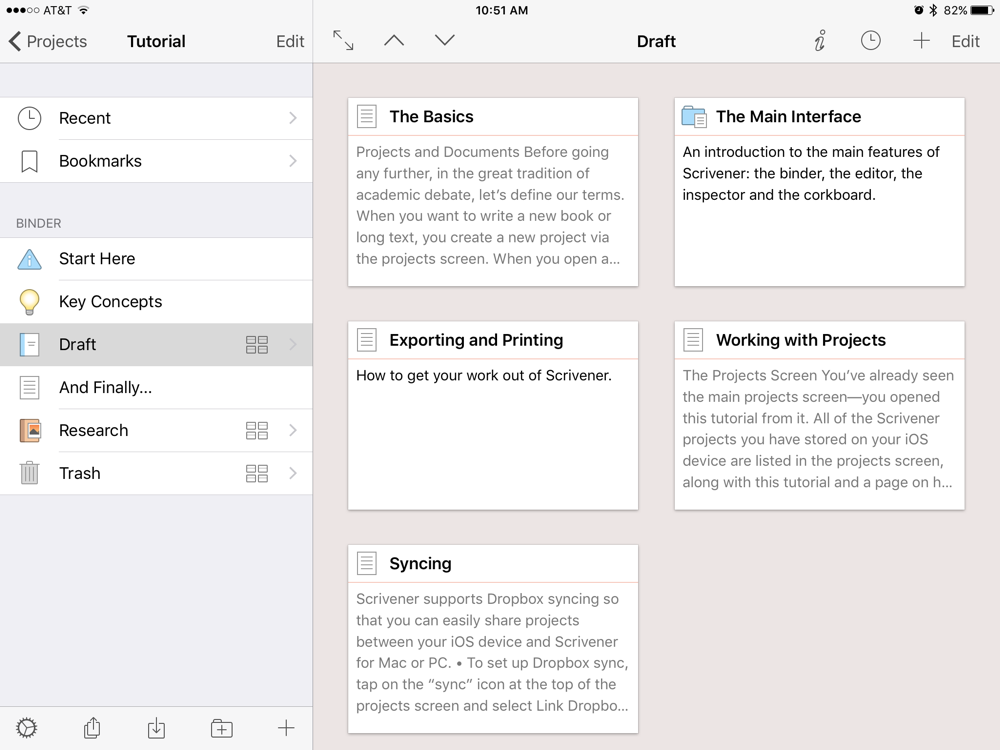The width and height of the screenshot is (1000, 750).
Task: Open corkboard view for Research row
Action: (257, 430)
